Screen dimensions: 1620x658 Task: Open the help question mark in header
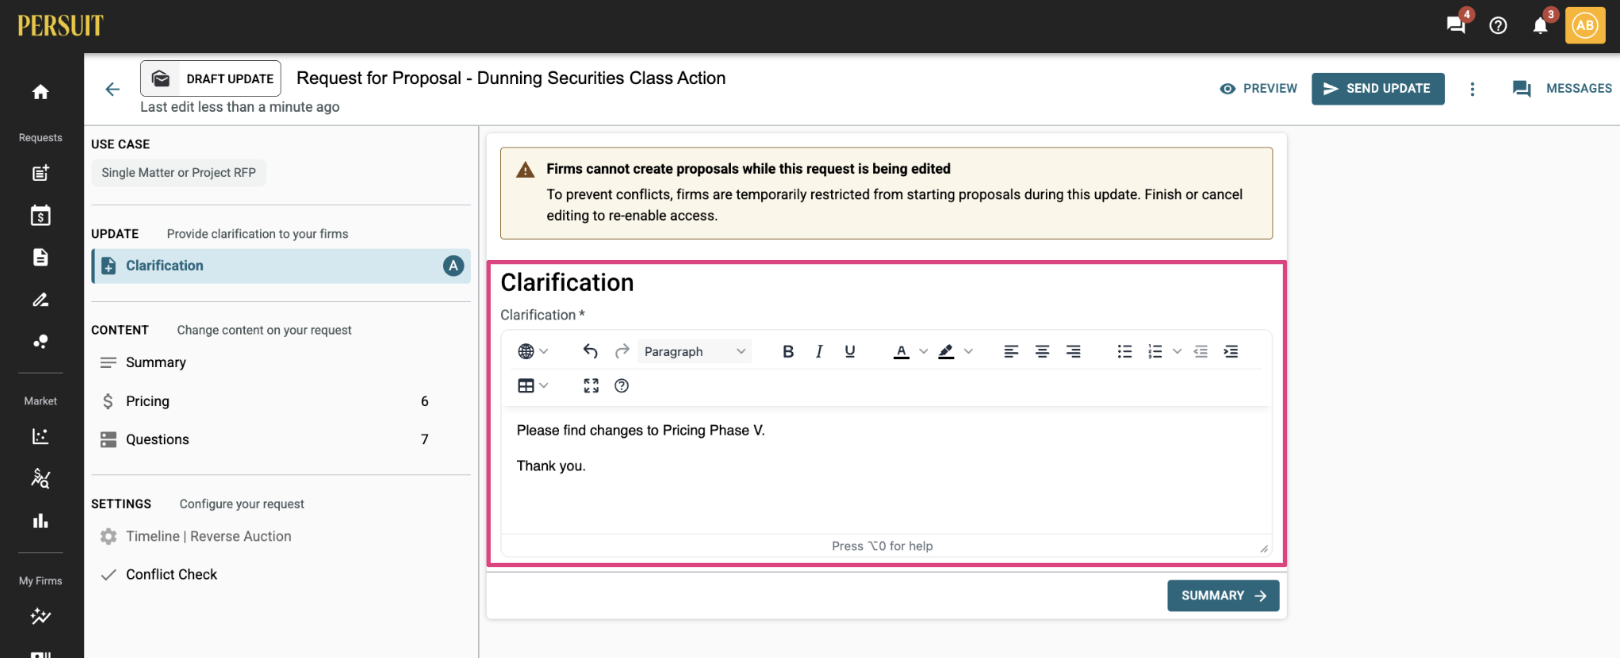pos(1498,26)
